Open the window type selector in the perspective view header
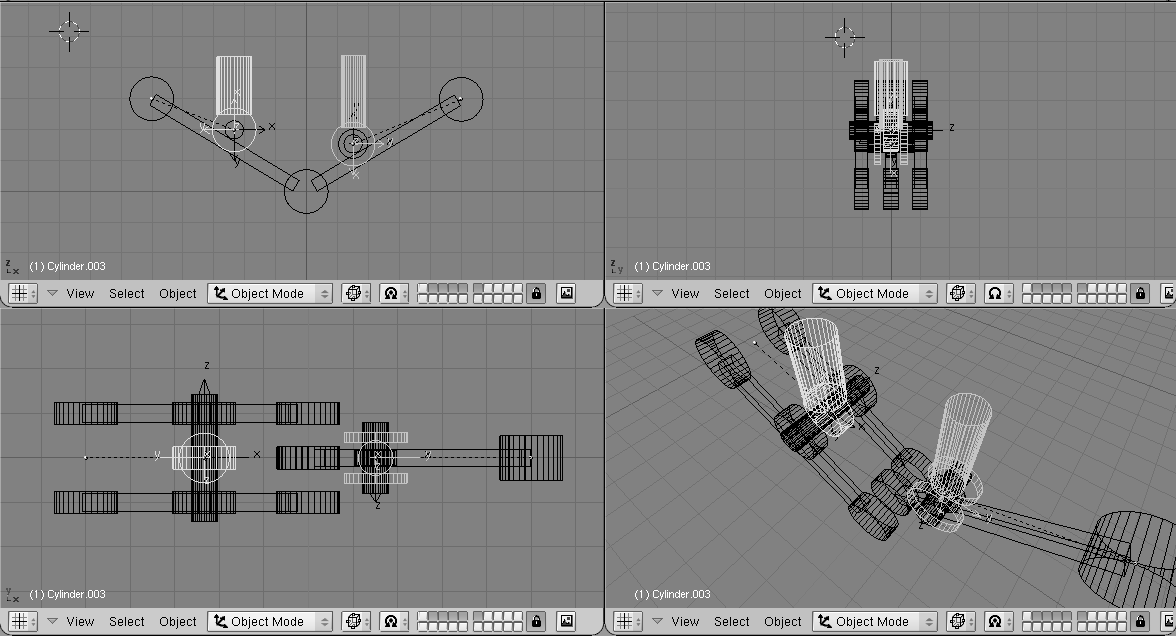 tap(628, 621)
